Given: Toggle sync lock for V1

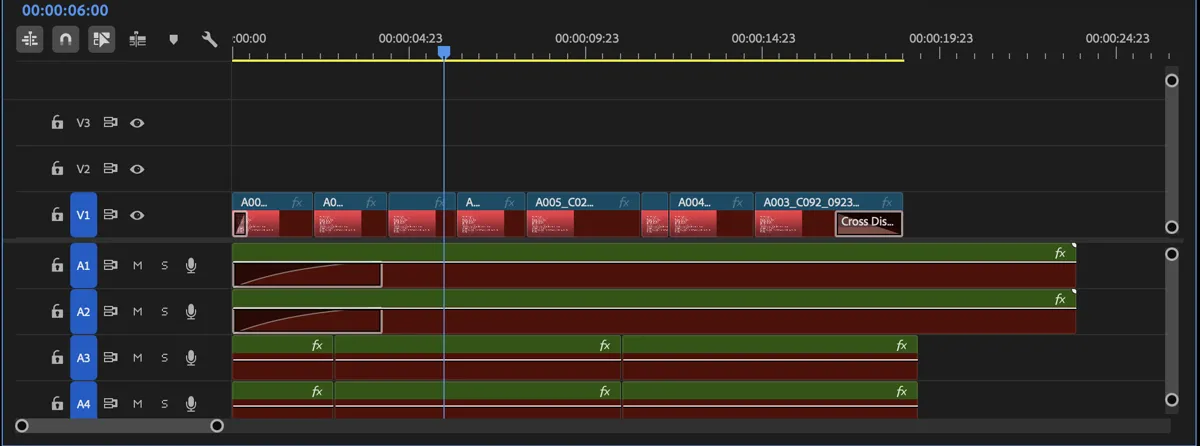Looking at the screenshot, I should tap(111, 215).
